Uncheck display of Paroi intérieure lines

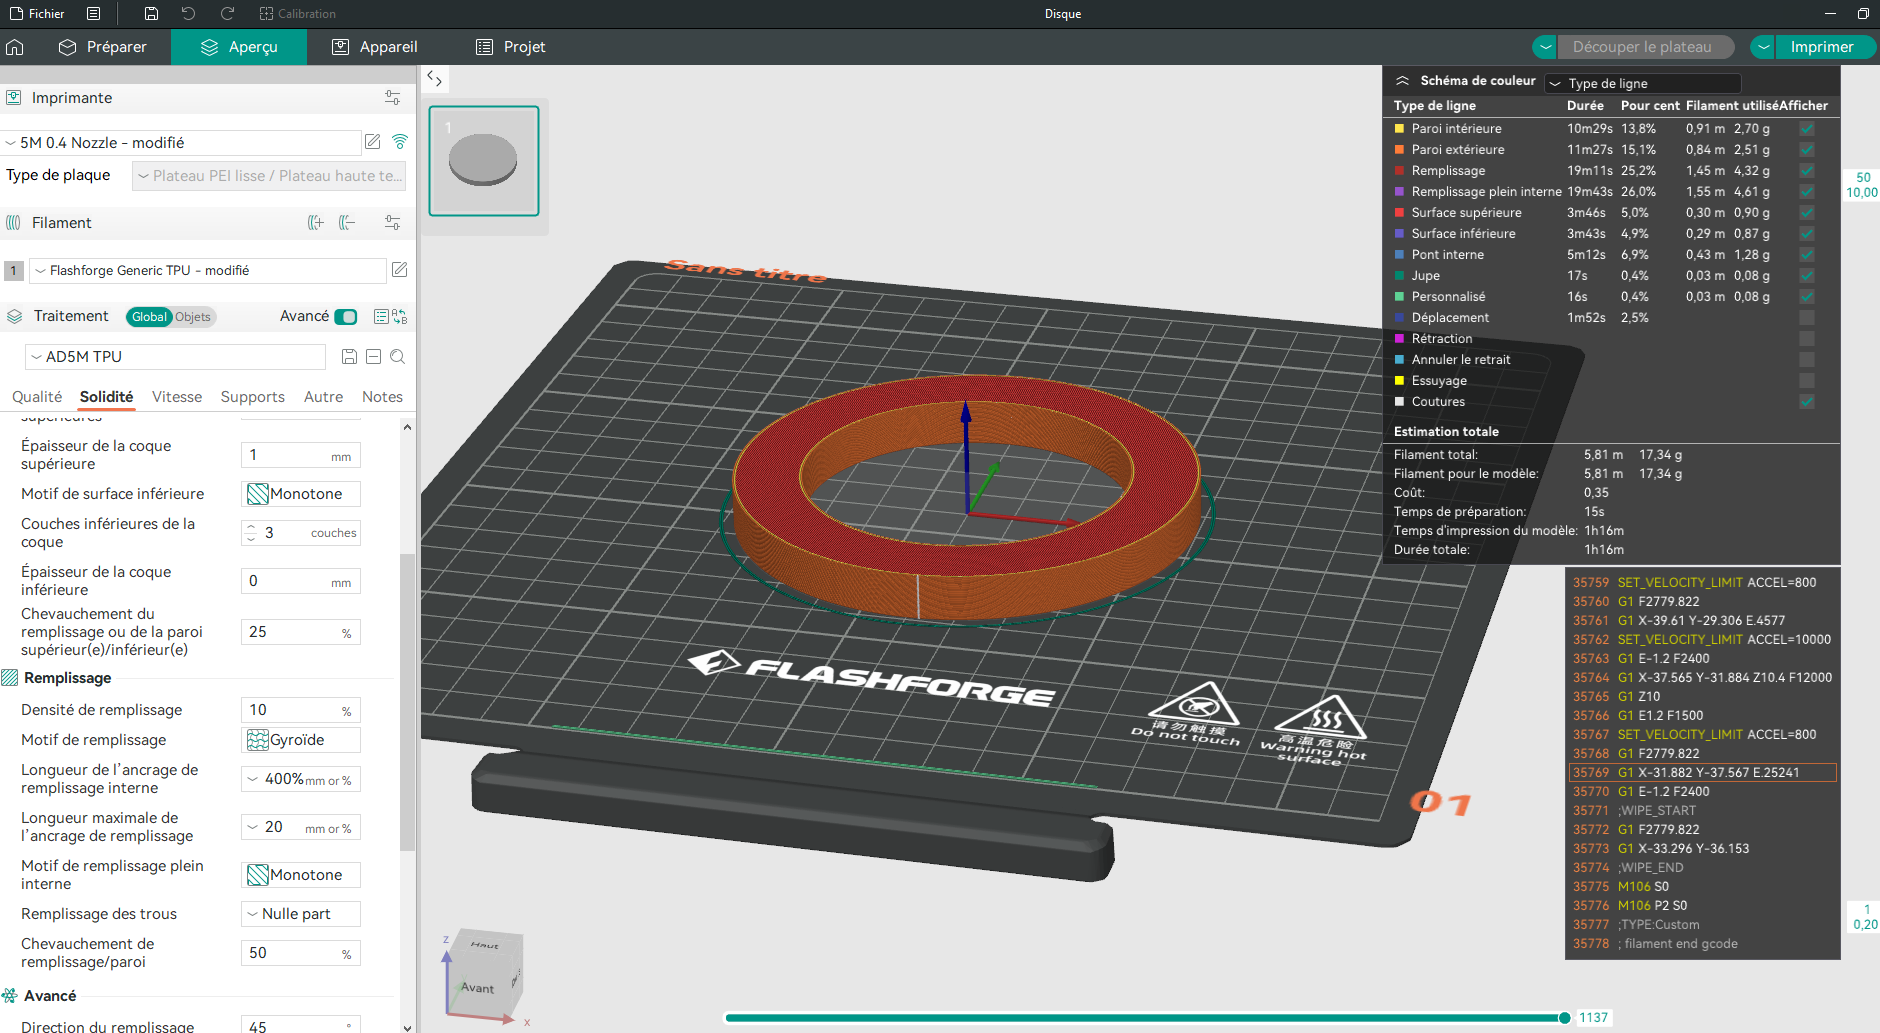[x=1807, y=129]
